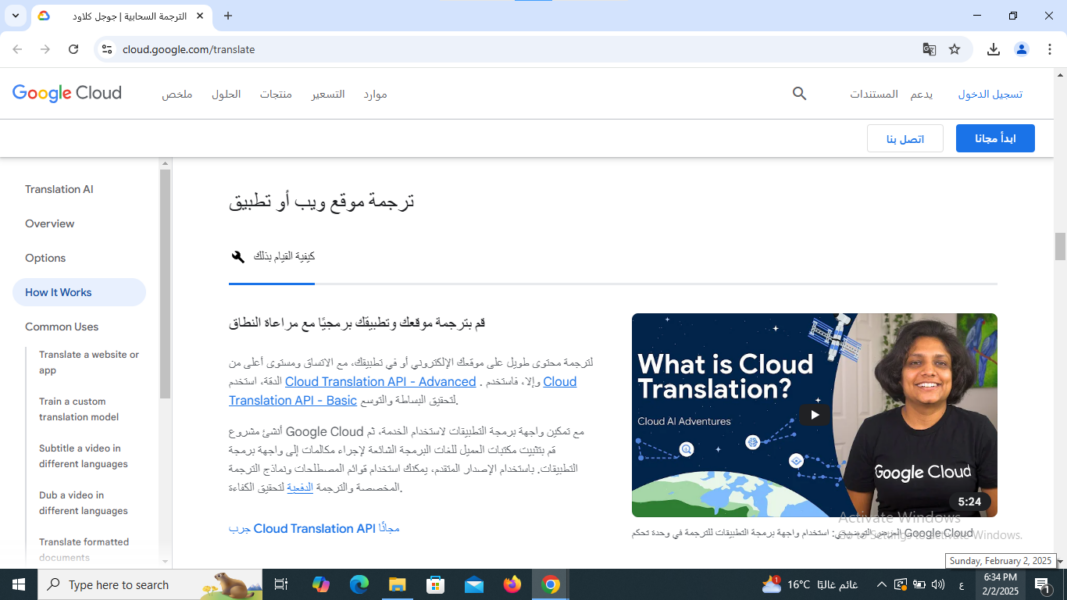
Task: Open the التسعير navigation menu
Action: click(x=328, y=95)
